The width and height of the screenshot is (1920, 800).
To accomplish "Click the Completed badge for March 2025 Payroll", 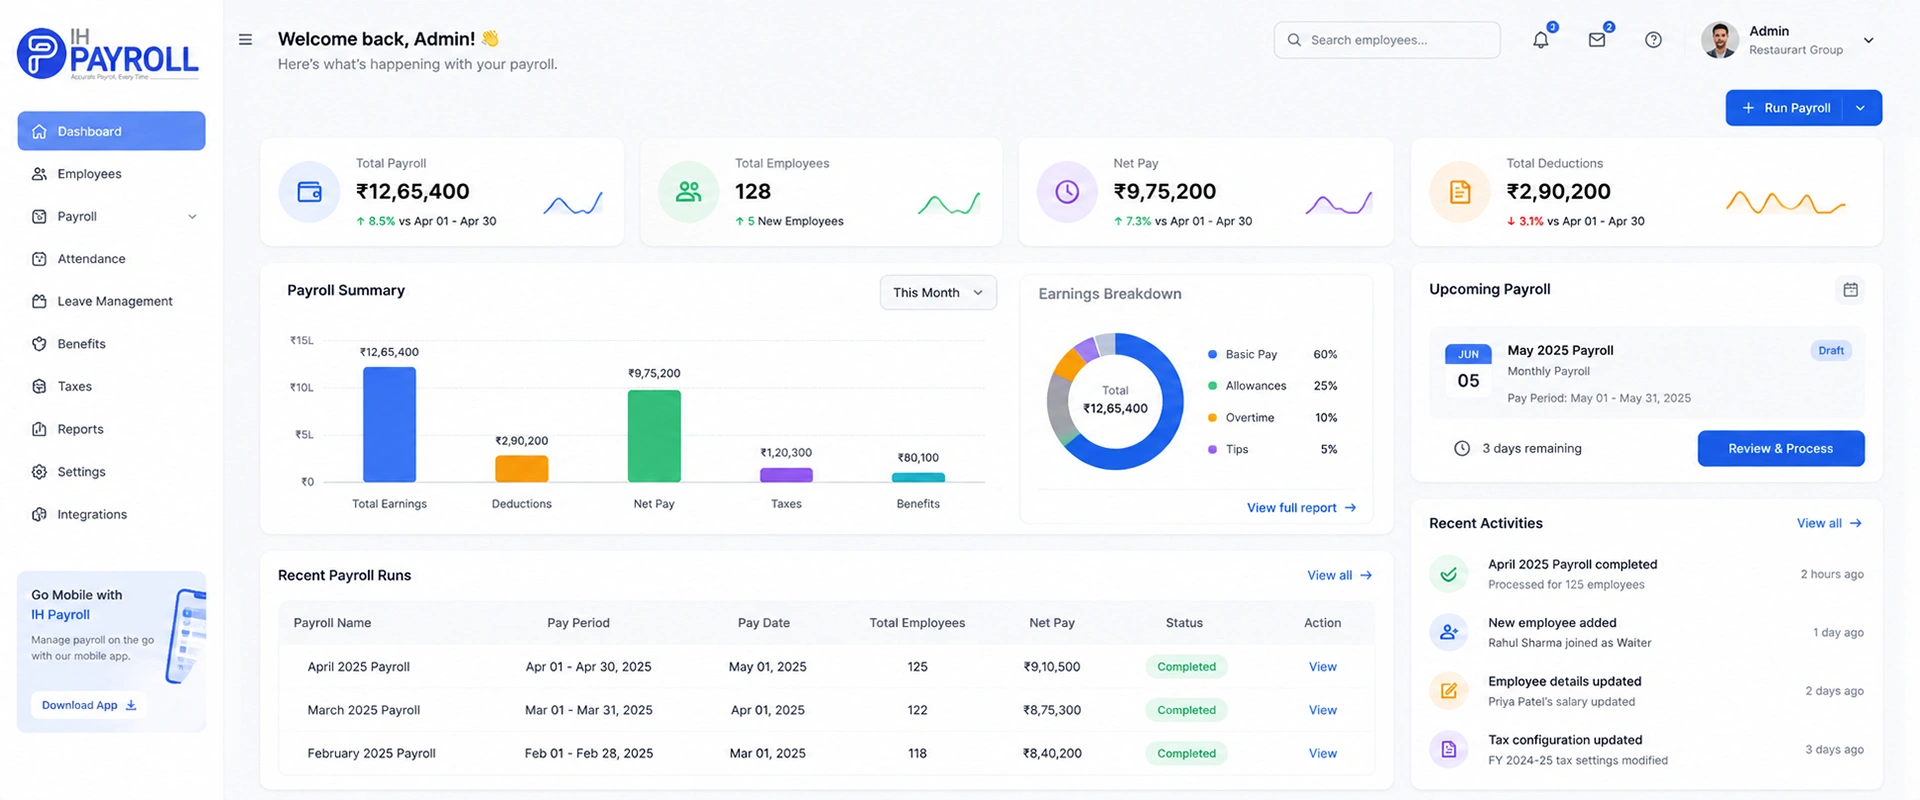I will click(x=1186, y=710).
